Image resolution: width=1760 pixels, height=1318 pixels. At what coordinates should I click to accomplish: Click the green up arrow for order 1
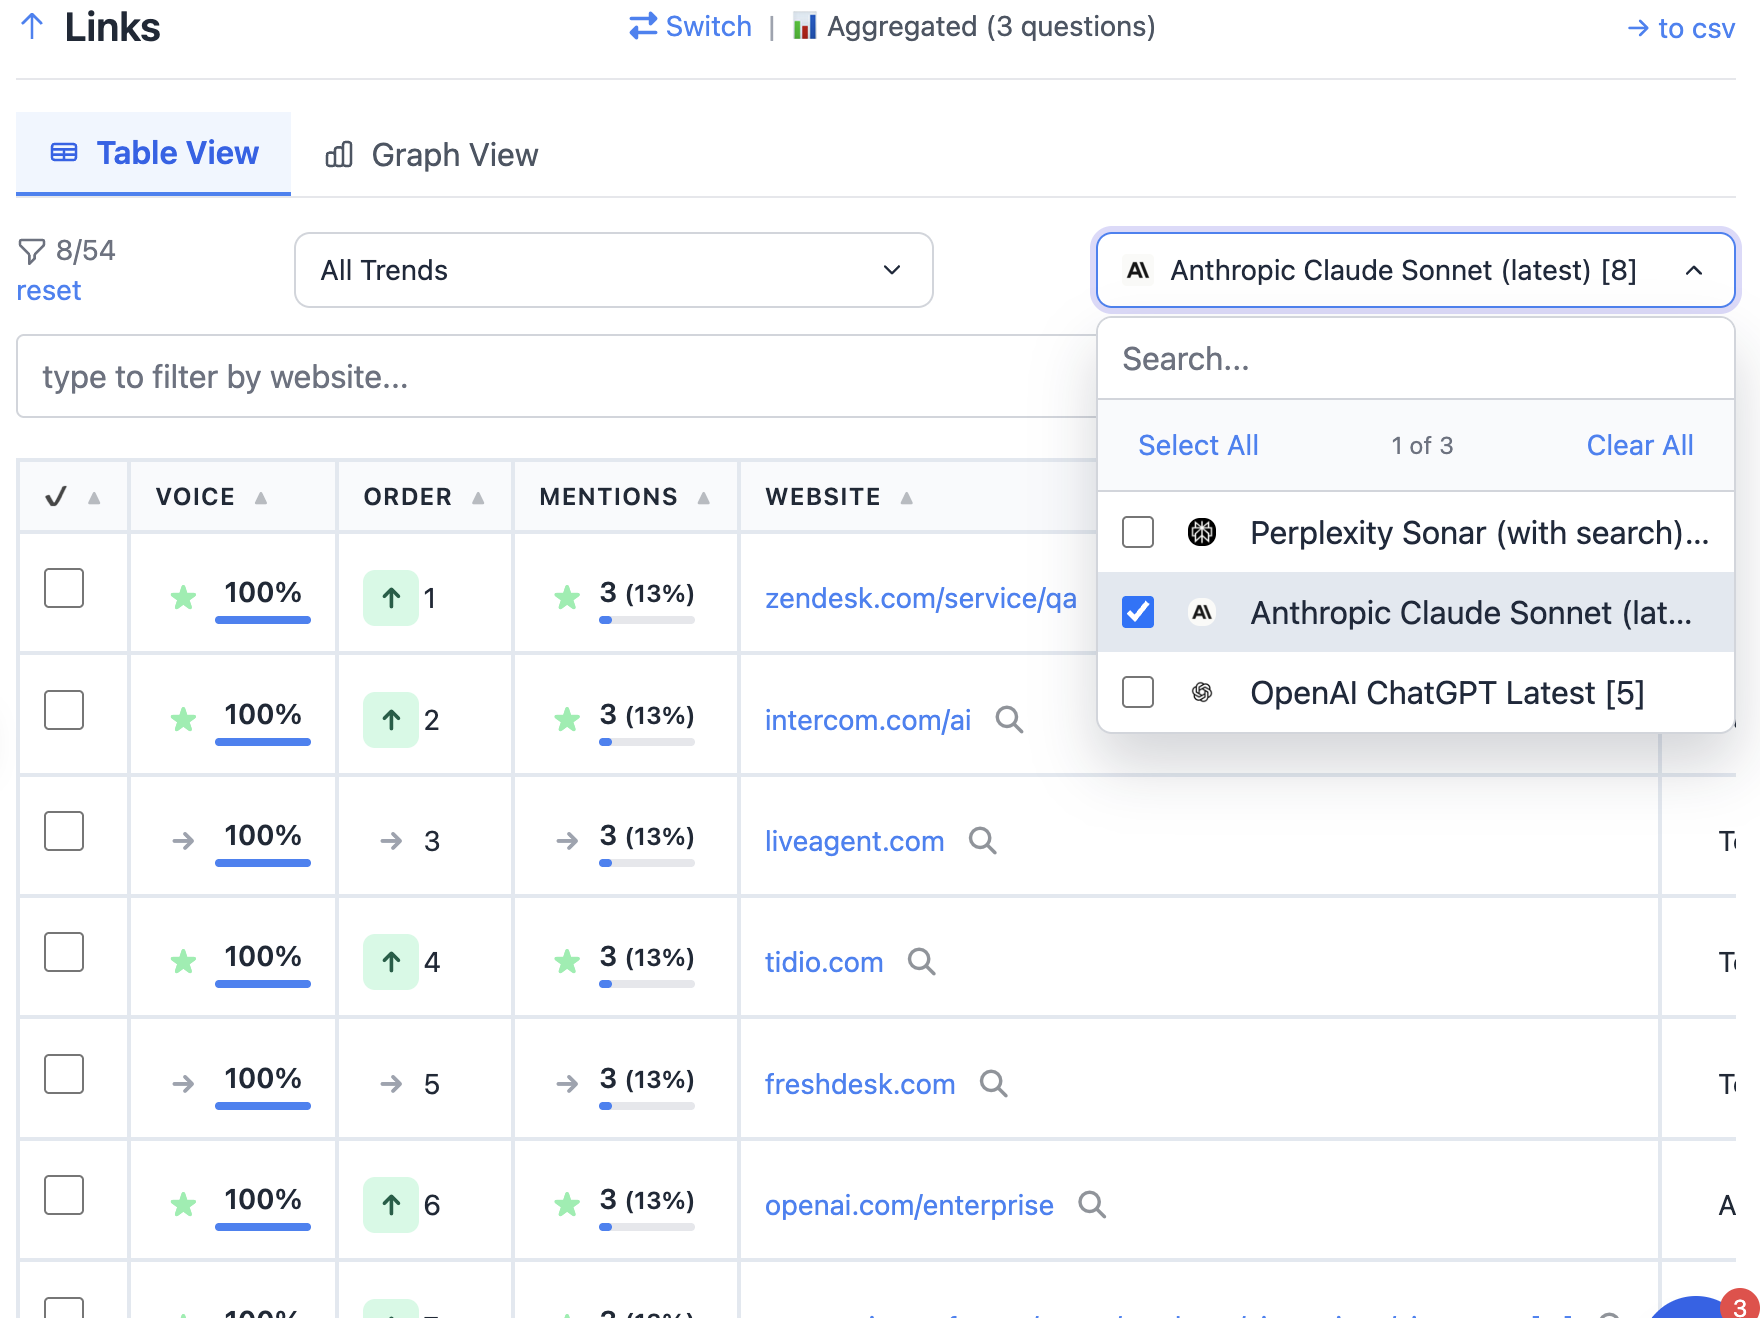pyautogui.click(x=391, y=598)
